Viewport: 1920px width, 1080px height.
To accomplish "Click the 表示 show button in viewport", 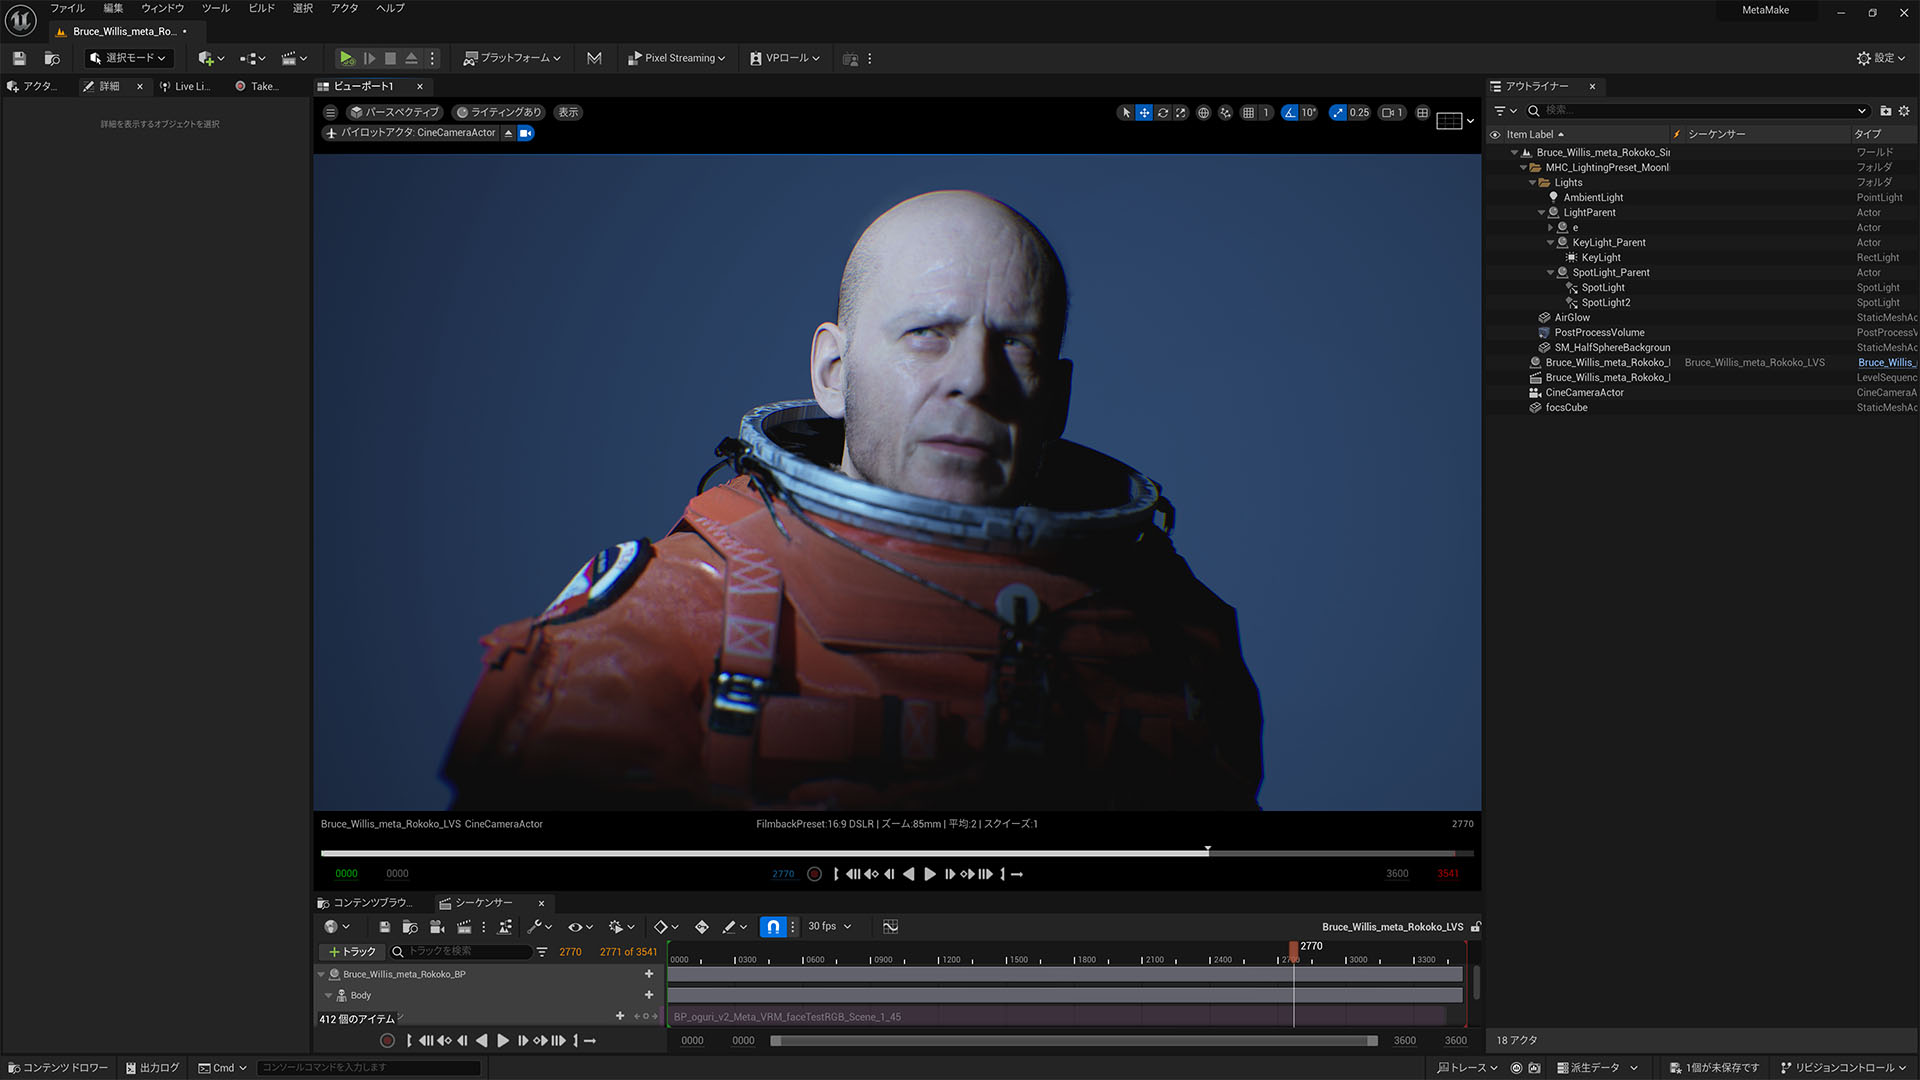I will [568, 113].
